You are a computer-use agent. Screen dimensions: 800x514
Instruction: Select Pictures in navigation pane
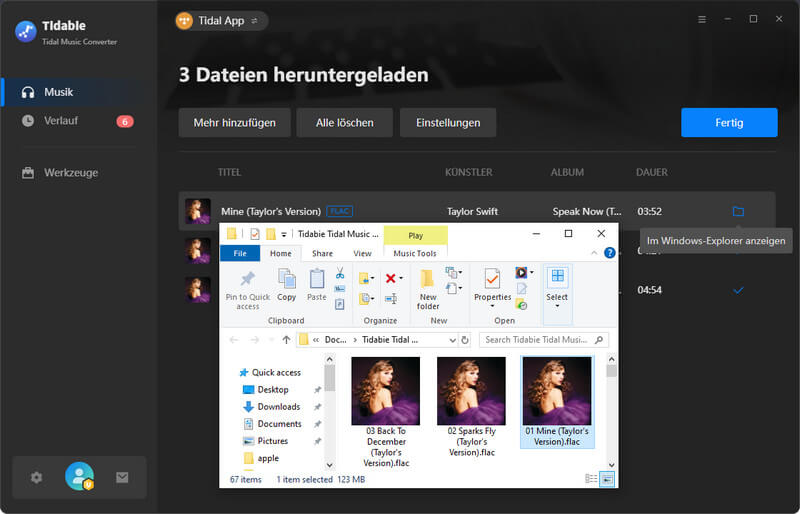tap(272, 441)
